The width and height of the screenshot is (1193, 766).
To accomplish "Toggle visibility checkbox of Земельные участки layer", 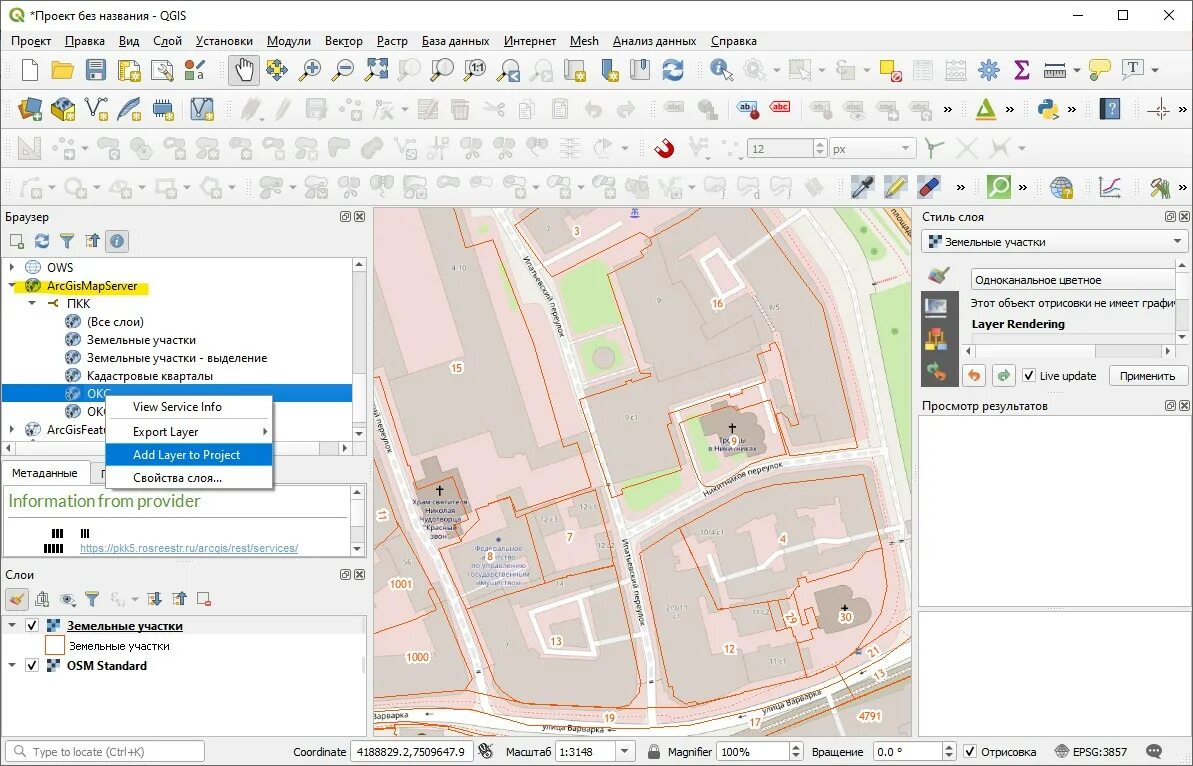I will point(32,626).
